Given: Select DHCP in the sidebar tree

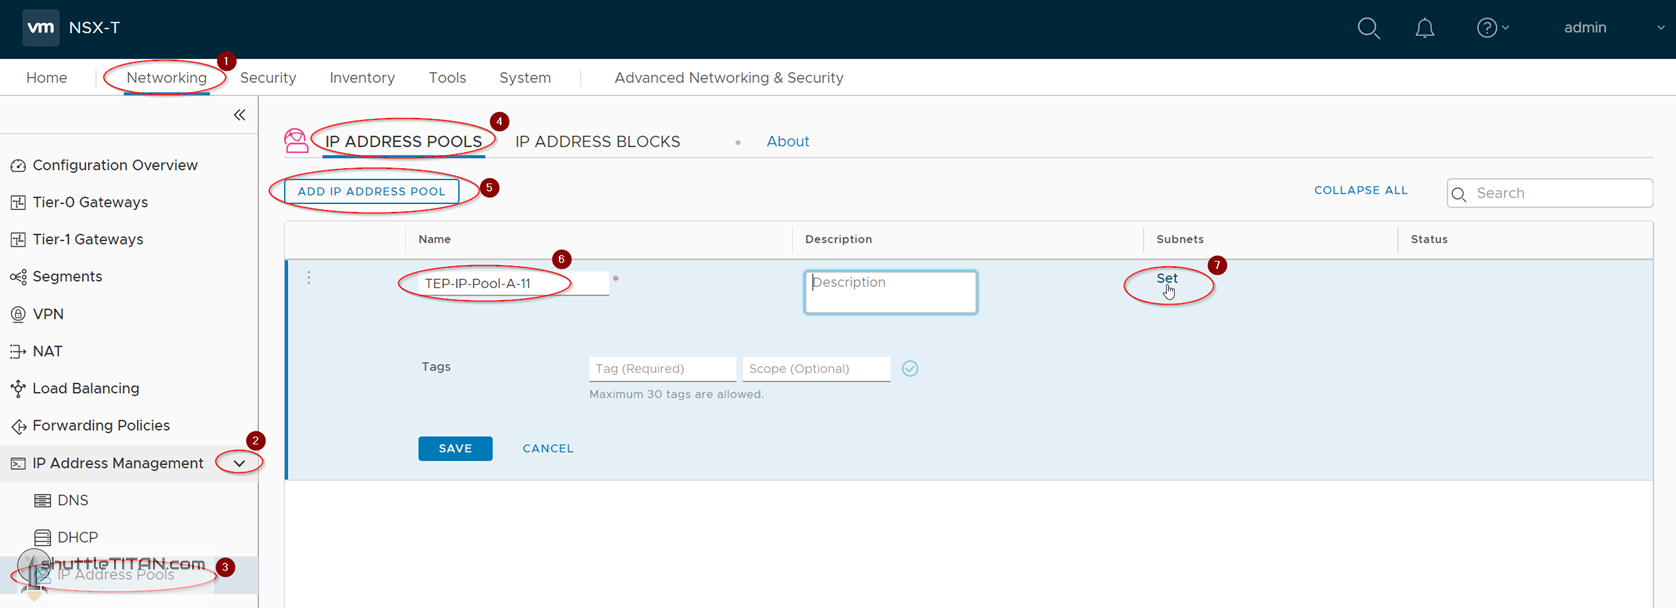Looking at the screenshot, I should coord(77,537).
